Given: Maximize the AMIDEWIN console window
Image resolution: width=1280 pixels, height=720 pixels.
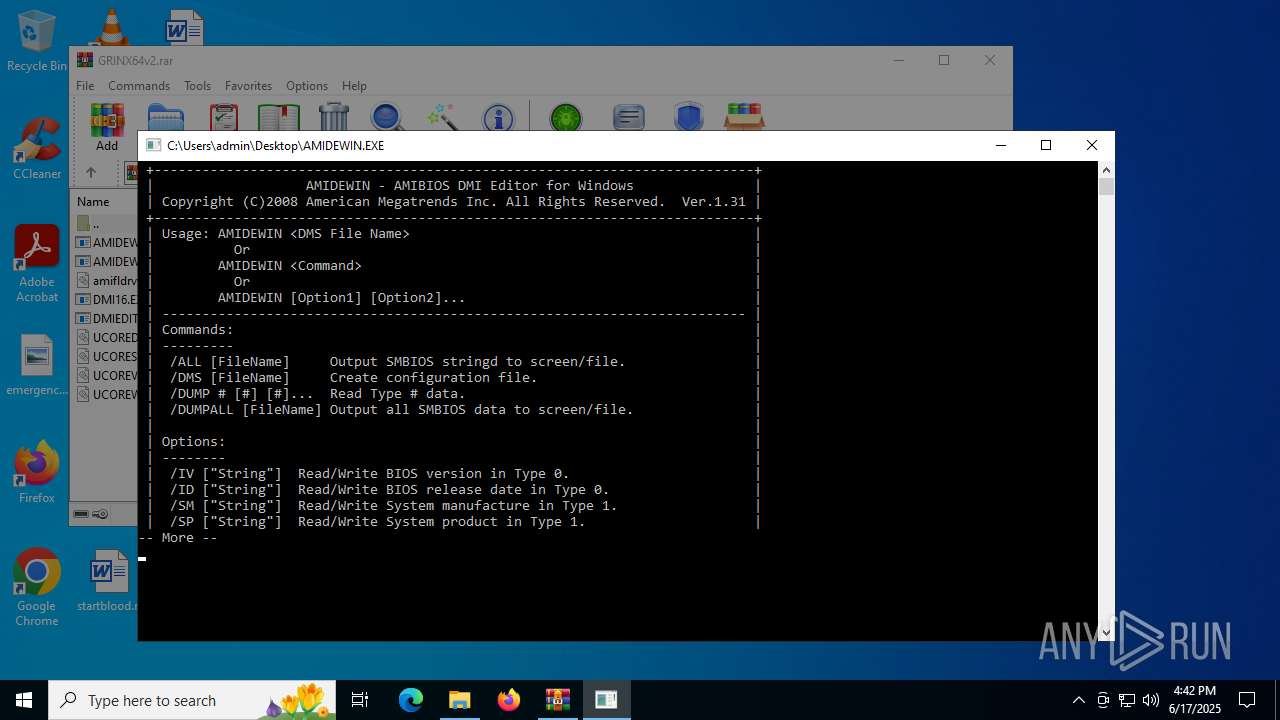Looking at the screenshot, I should [x=1046, y=145].
